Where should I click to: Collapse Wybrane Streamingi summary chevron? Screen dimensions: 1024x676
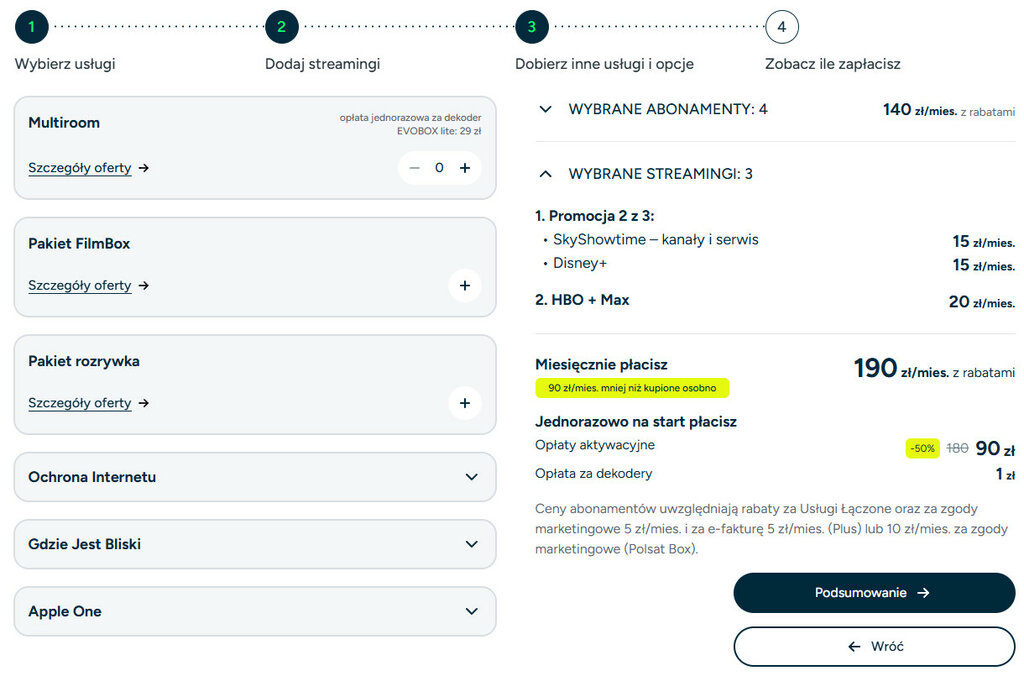(x=545, y=174)
